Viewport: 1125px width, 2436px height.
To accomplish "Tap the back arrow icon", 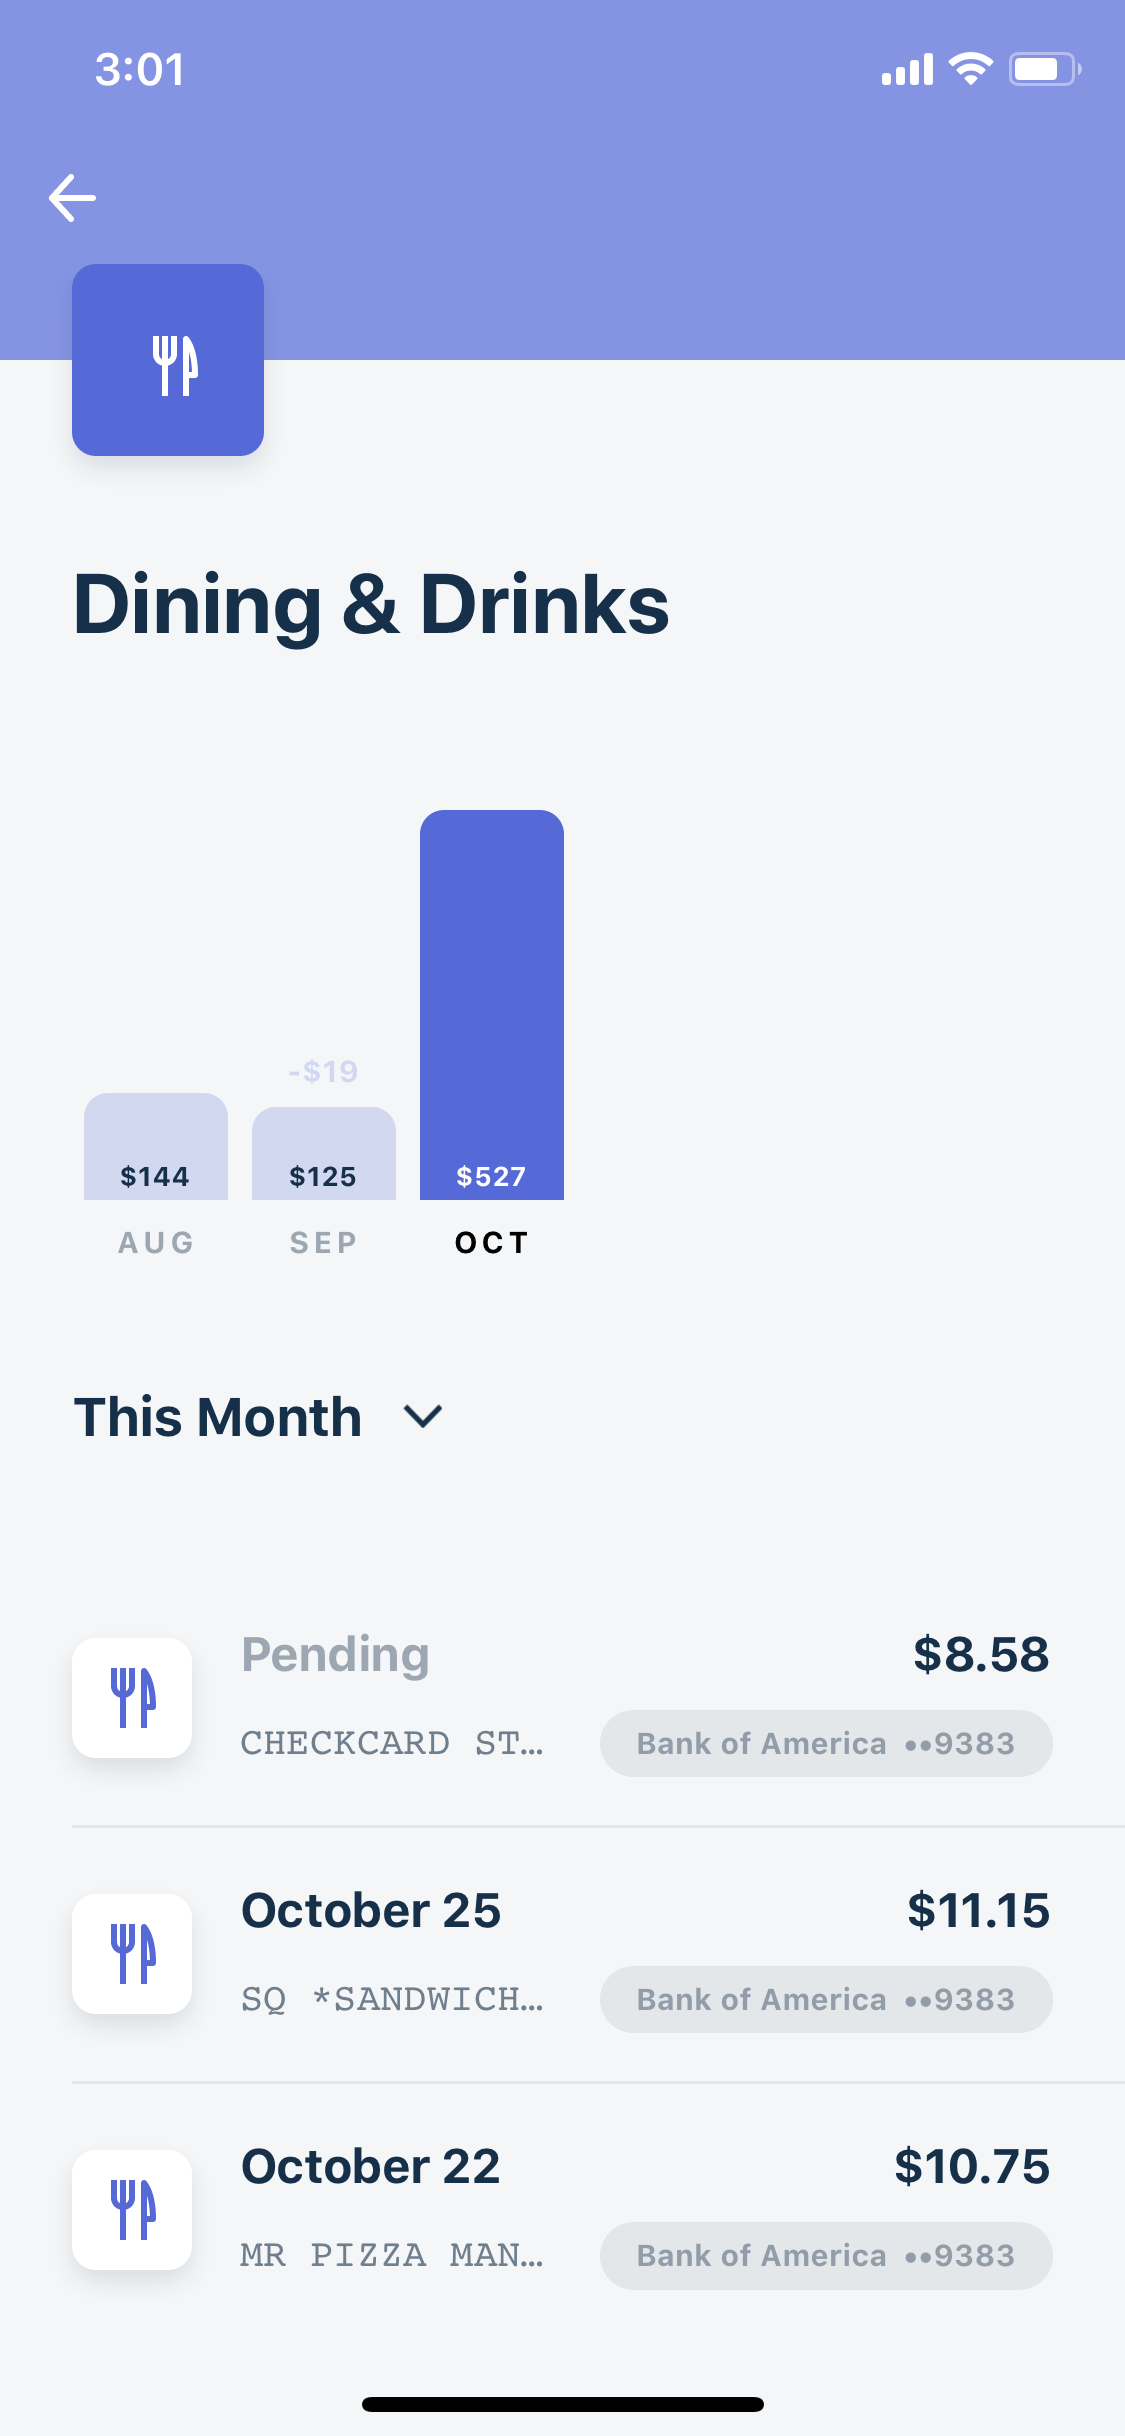I will 72,198.
